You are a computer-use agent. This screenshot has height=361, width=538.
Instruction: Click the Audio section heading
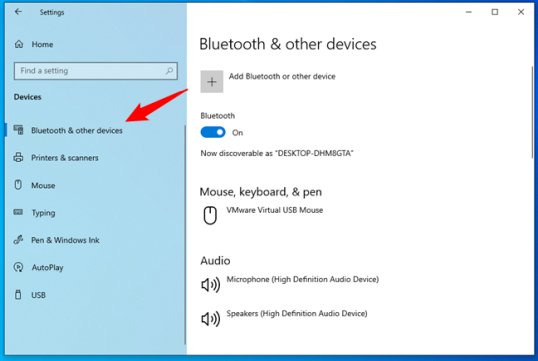tap(215, 261)
